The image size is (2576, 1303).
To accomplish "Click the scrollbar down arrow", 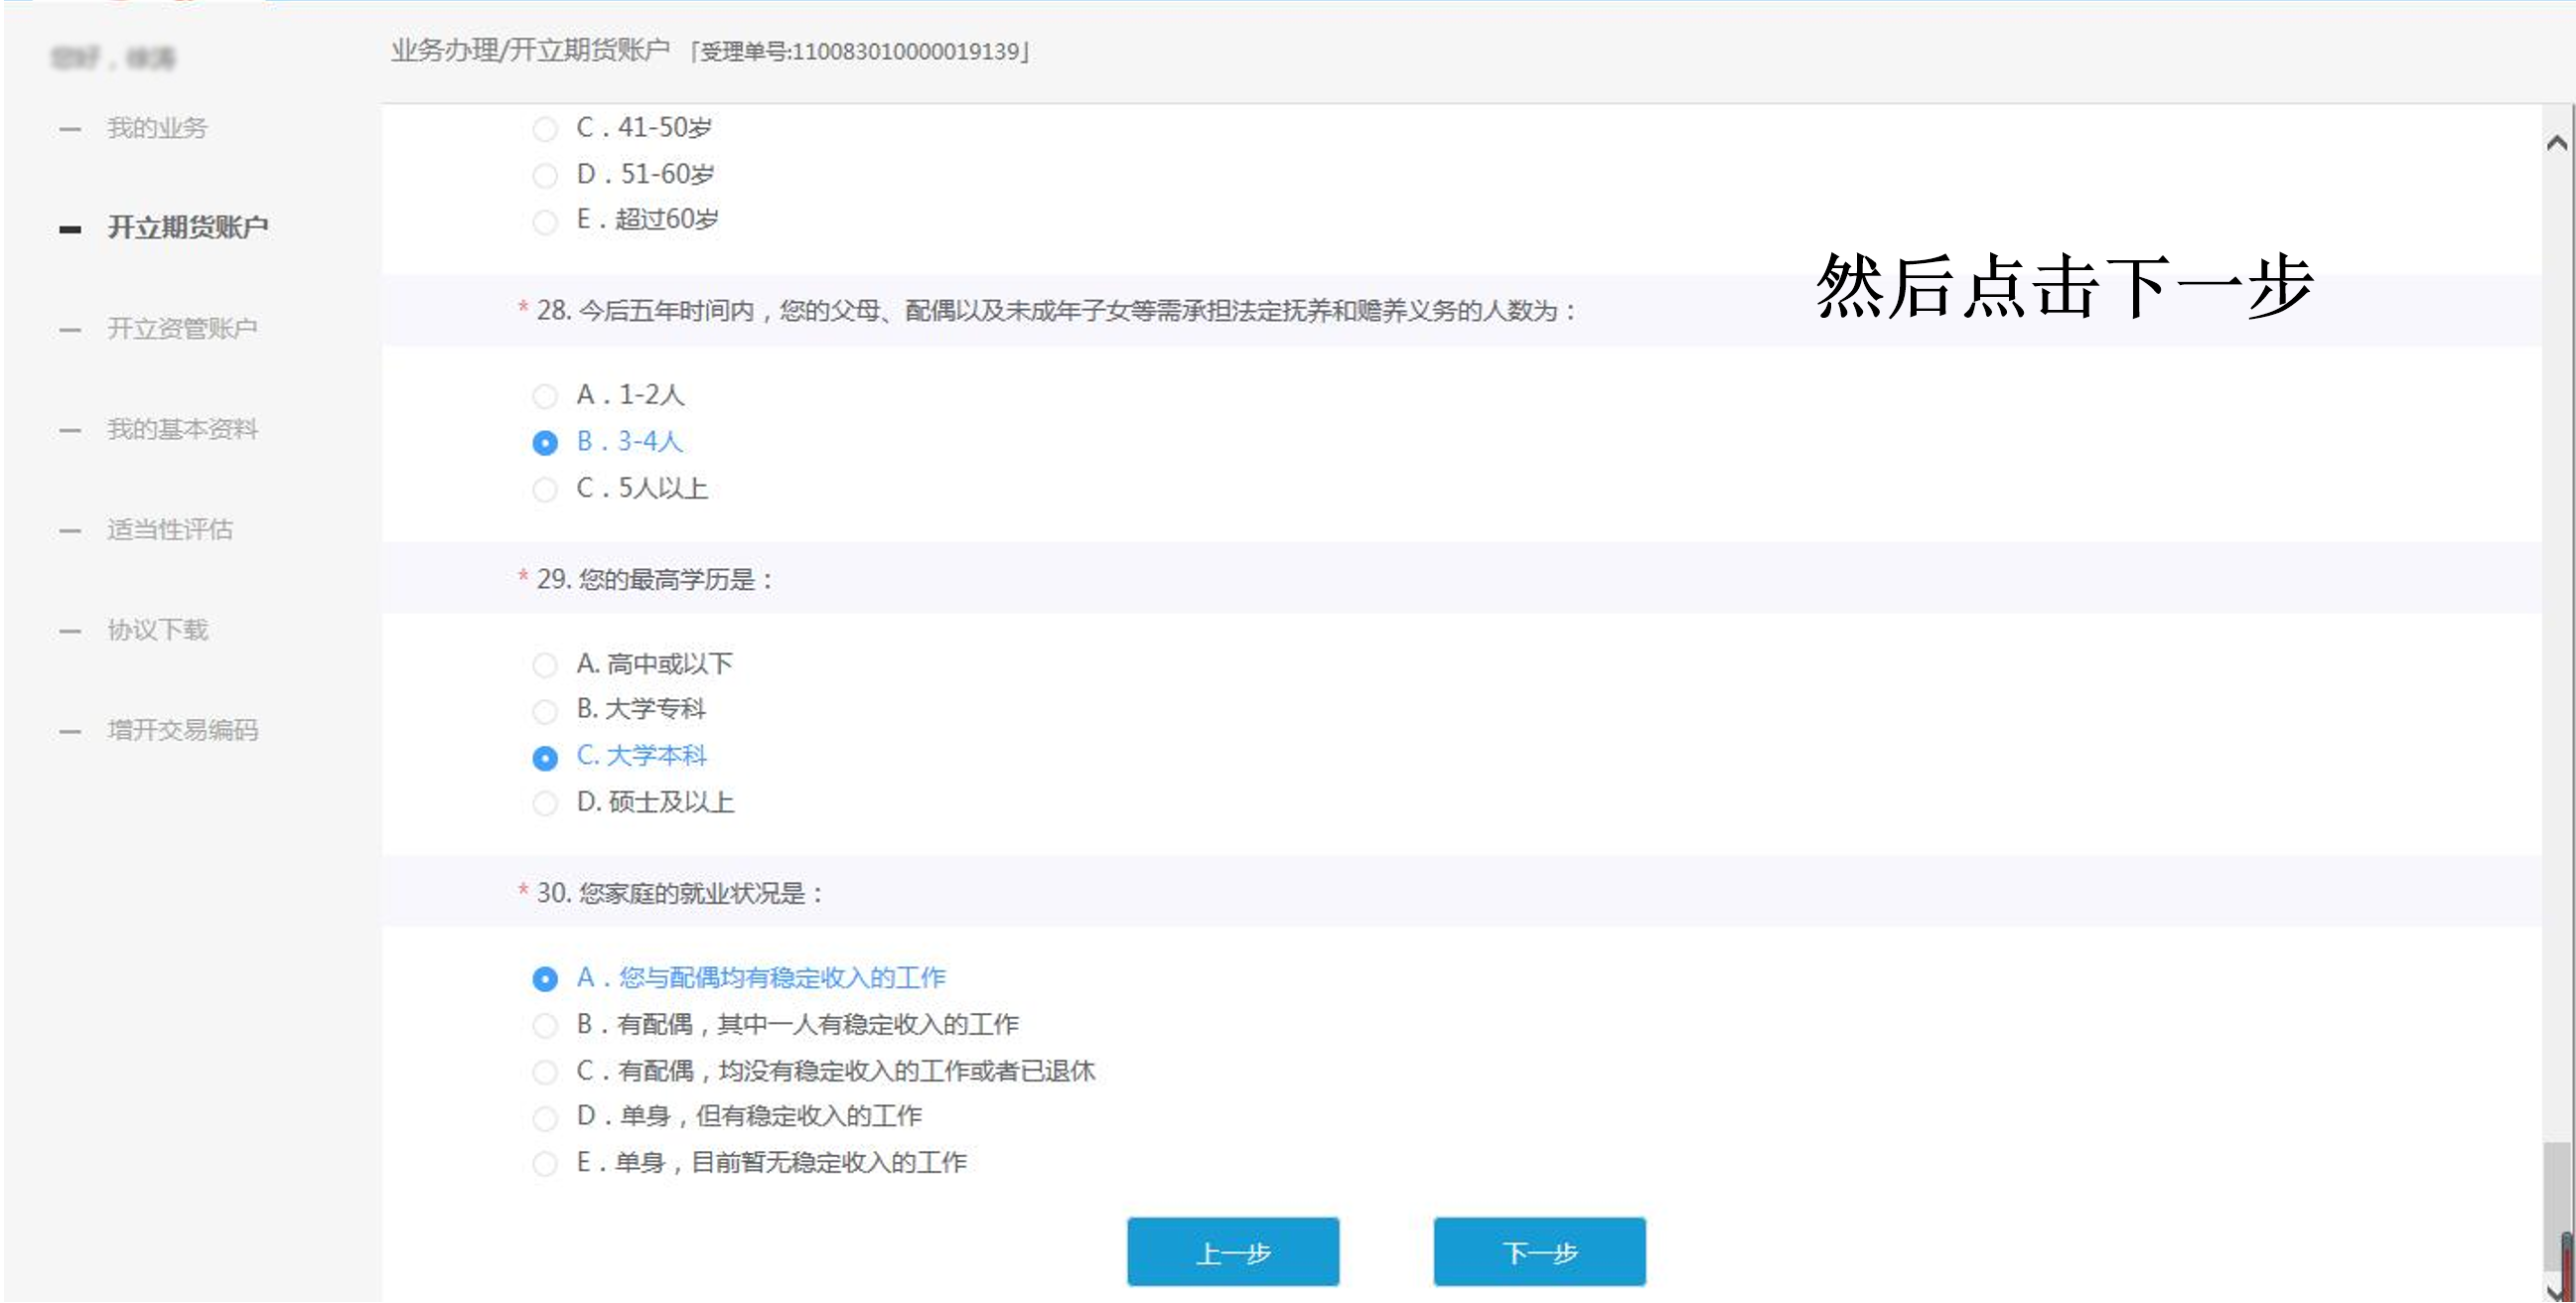I will tap(2556, 1290).
